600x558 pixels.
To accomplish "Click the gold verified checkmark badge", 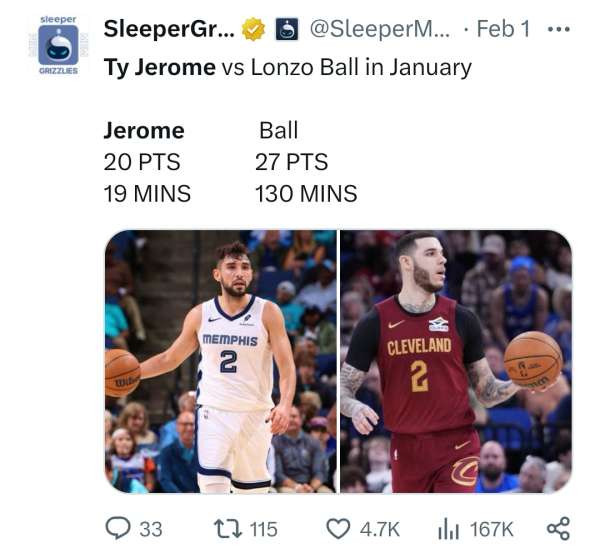I will 254,30.
